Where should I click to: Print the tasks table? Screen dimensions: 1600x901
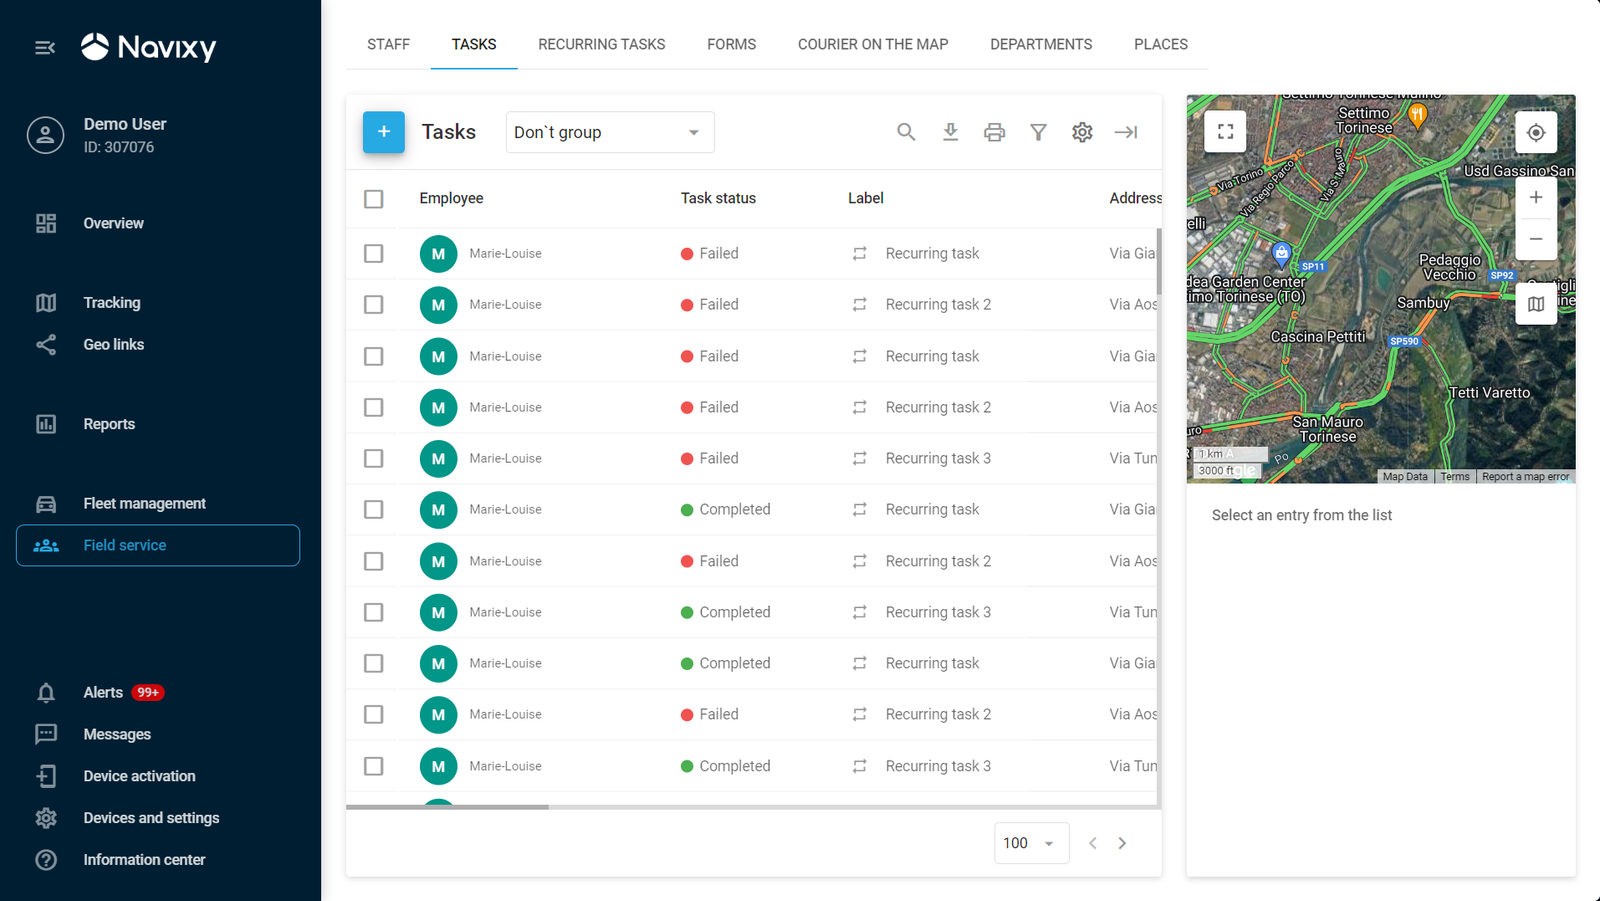994,132
